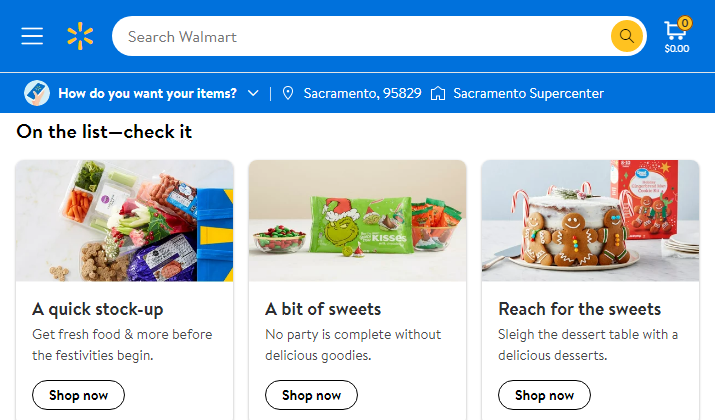Click Shop now under Reach for the sweets

pyautogui.click(x=545, y=395)
